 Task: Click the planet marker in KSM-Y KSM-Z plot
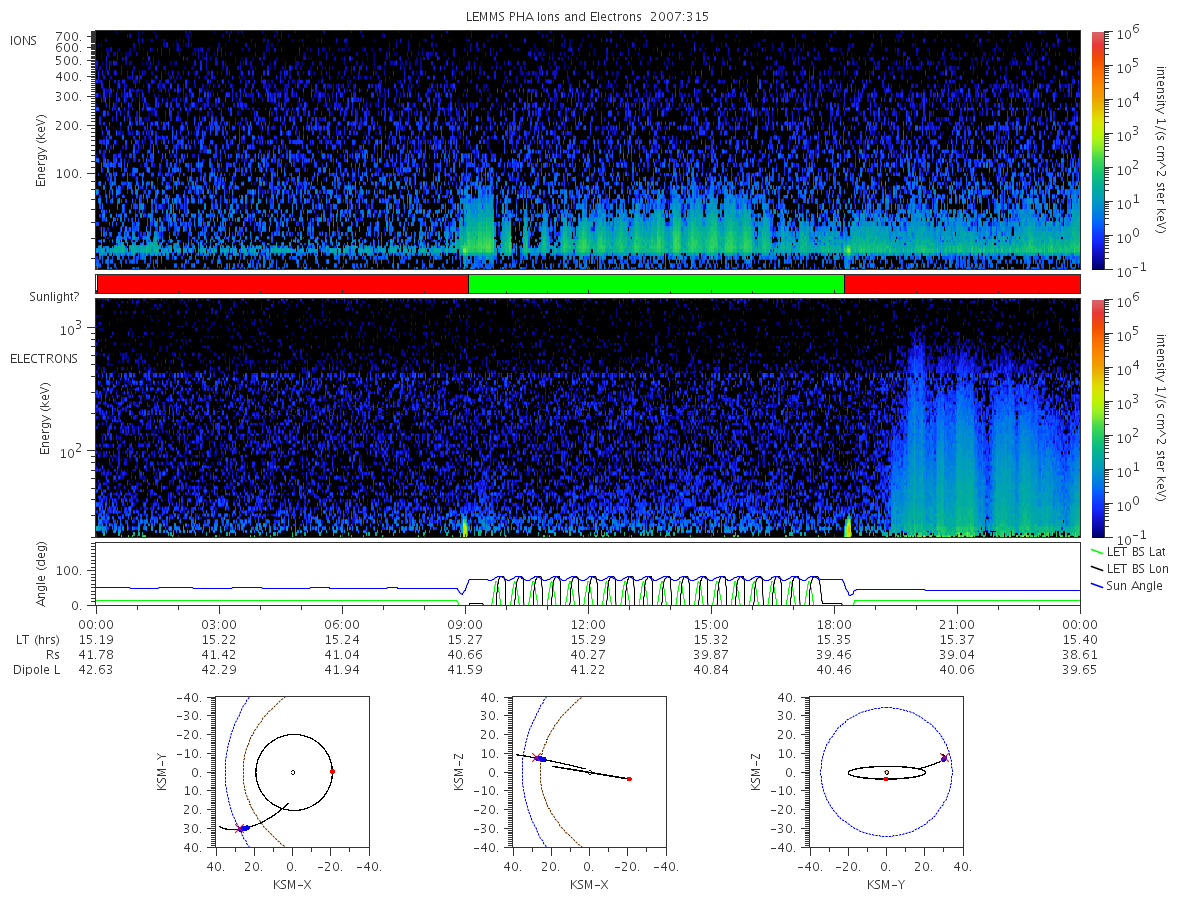886,772
